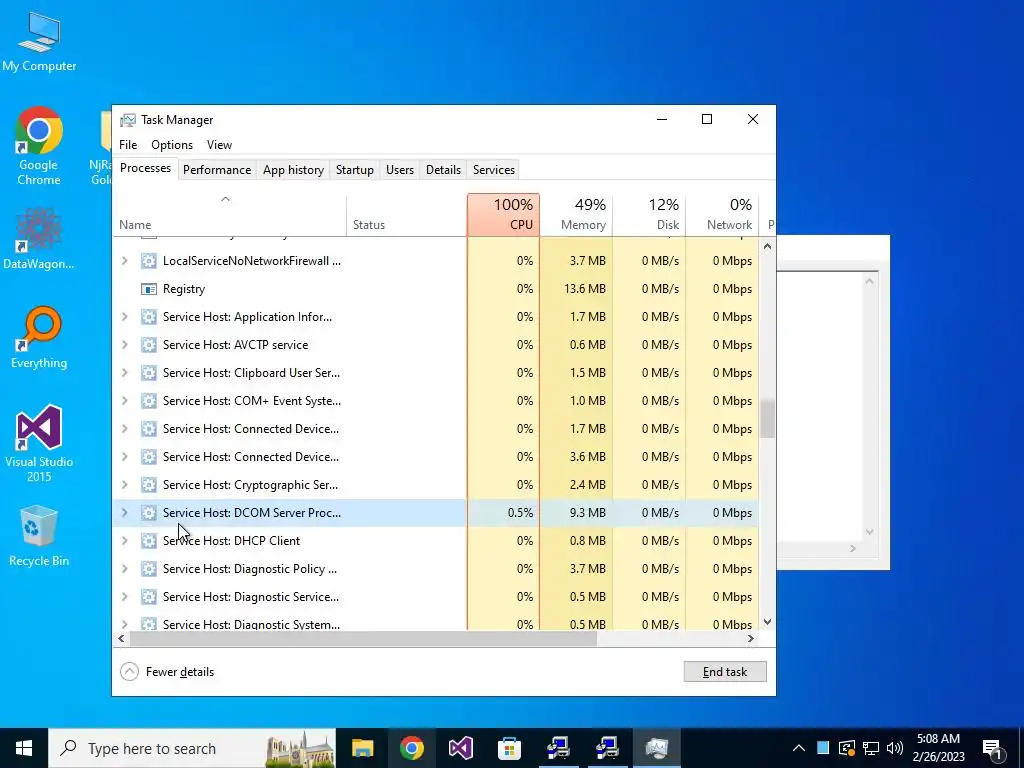Switch to the Services tab
This screenshot has height=768, width=1024.
pyautogui.click(x=494, y=170)
